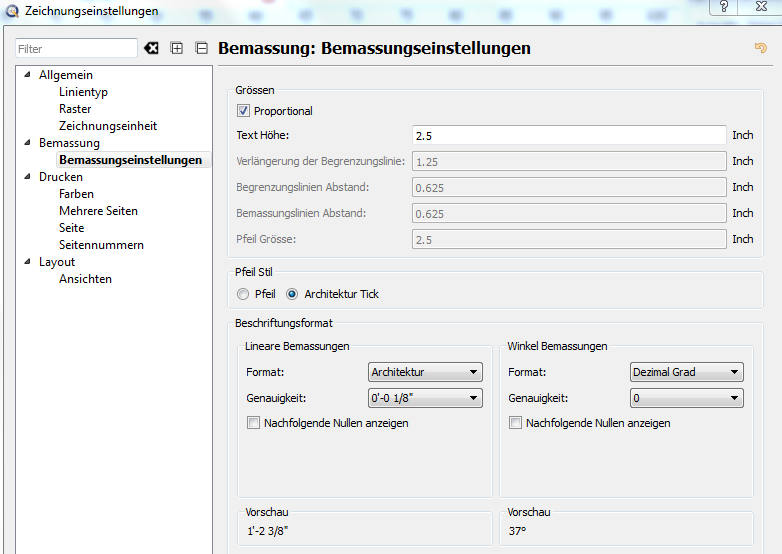Click the orange reset to defaults icon
The height and width of the screenshot is (554, 782).
pyautogui.click(x=760, y=48)
